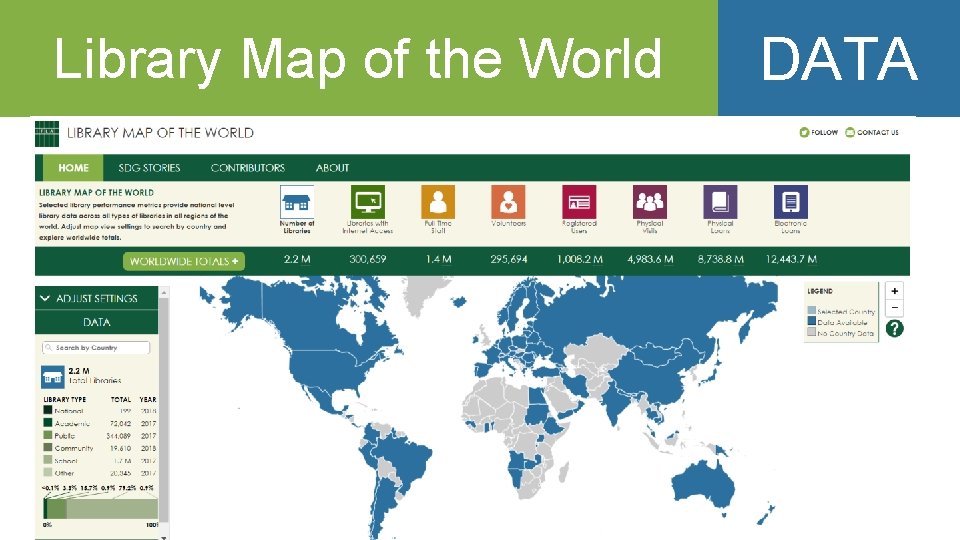Click Academic library type color swatch

(x=48, y=423)
